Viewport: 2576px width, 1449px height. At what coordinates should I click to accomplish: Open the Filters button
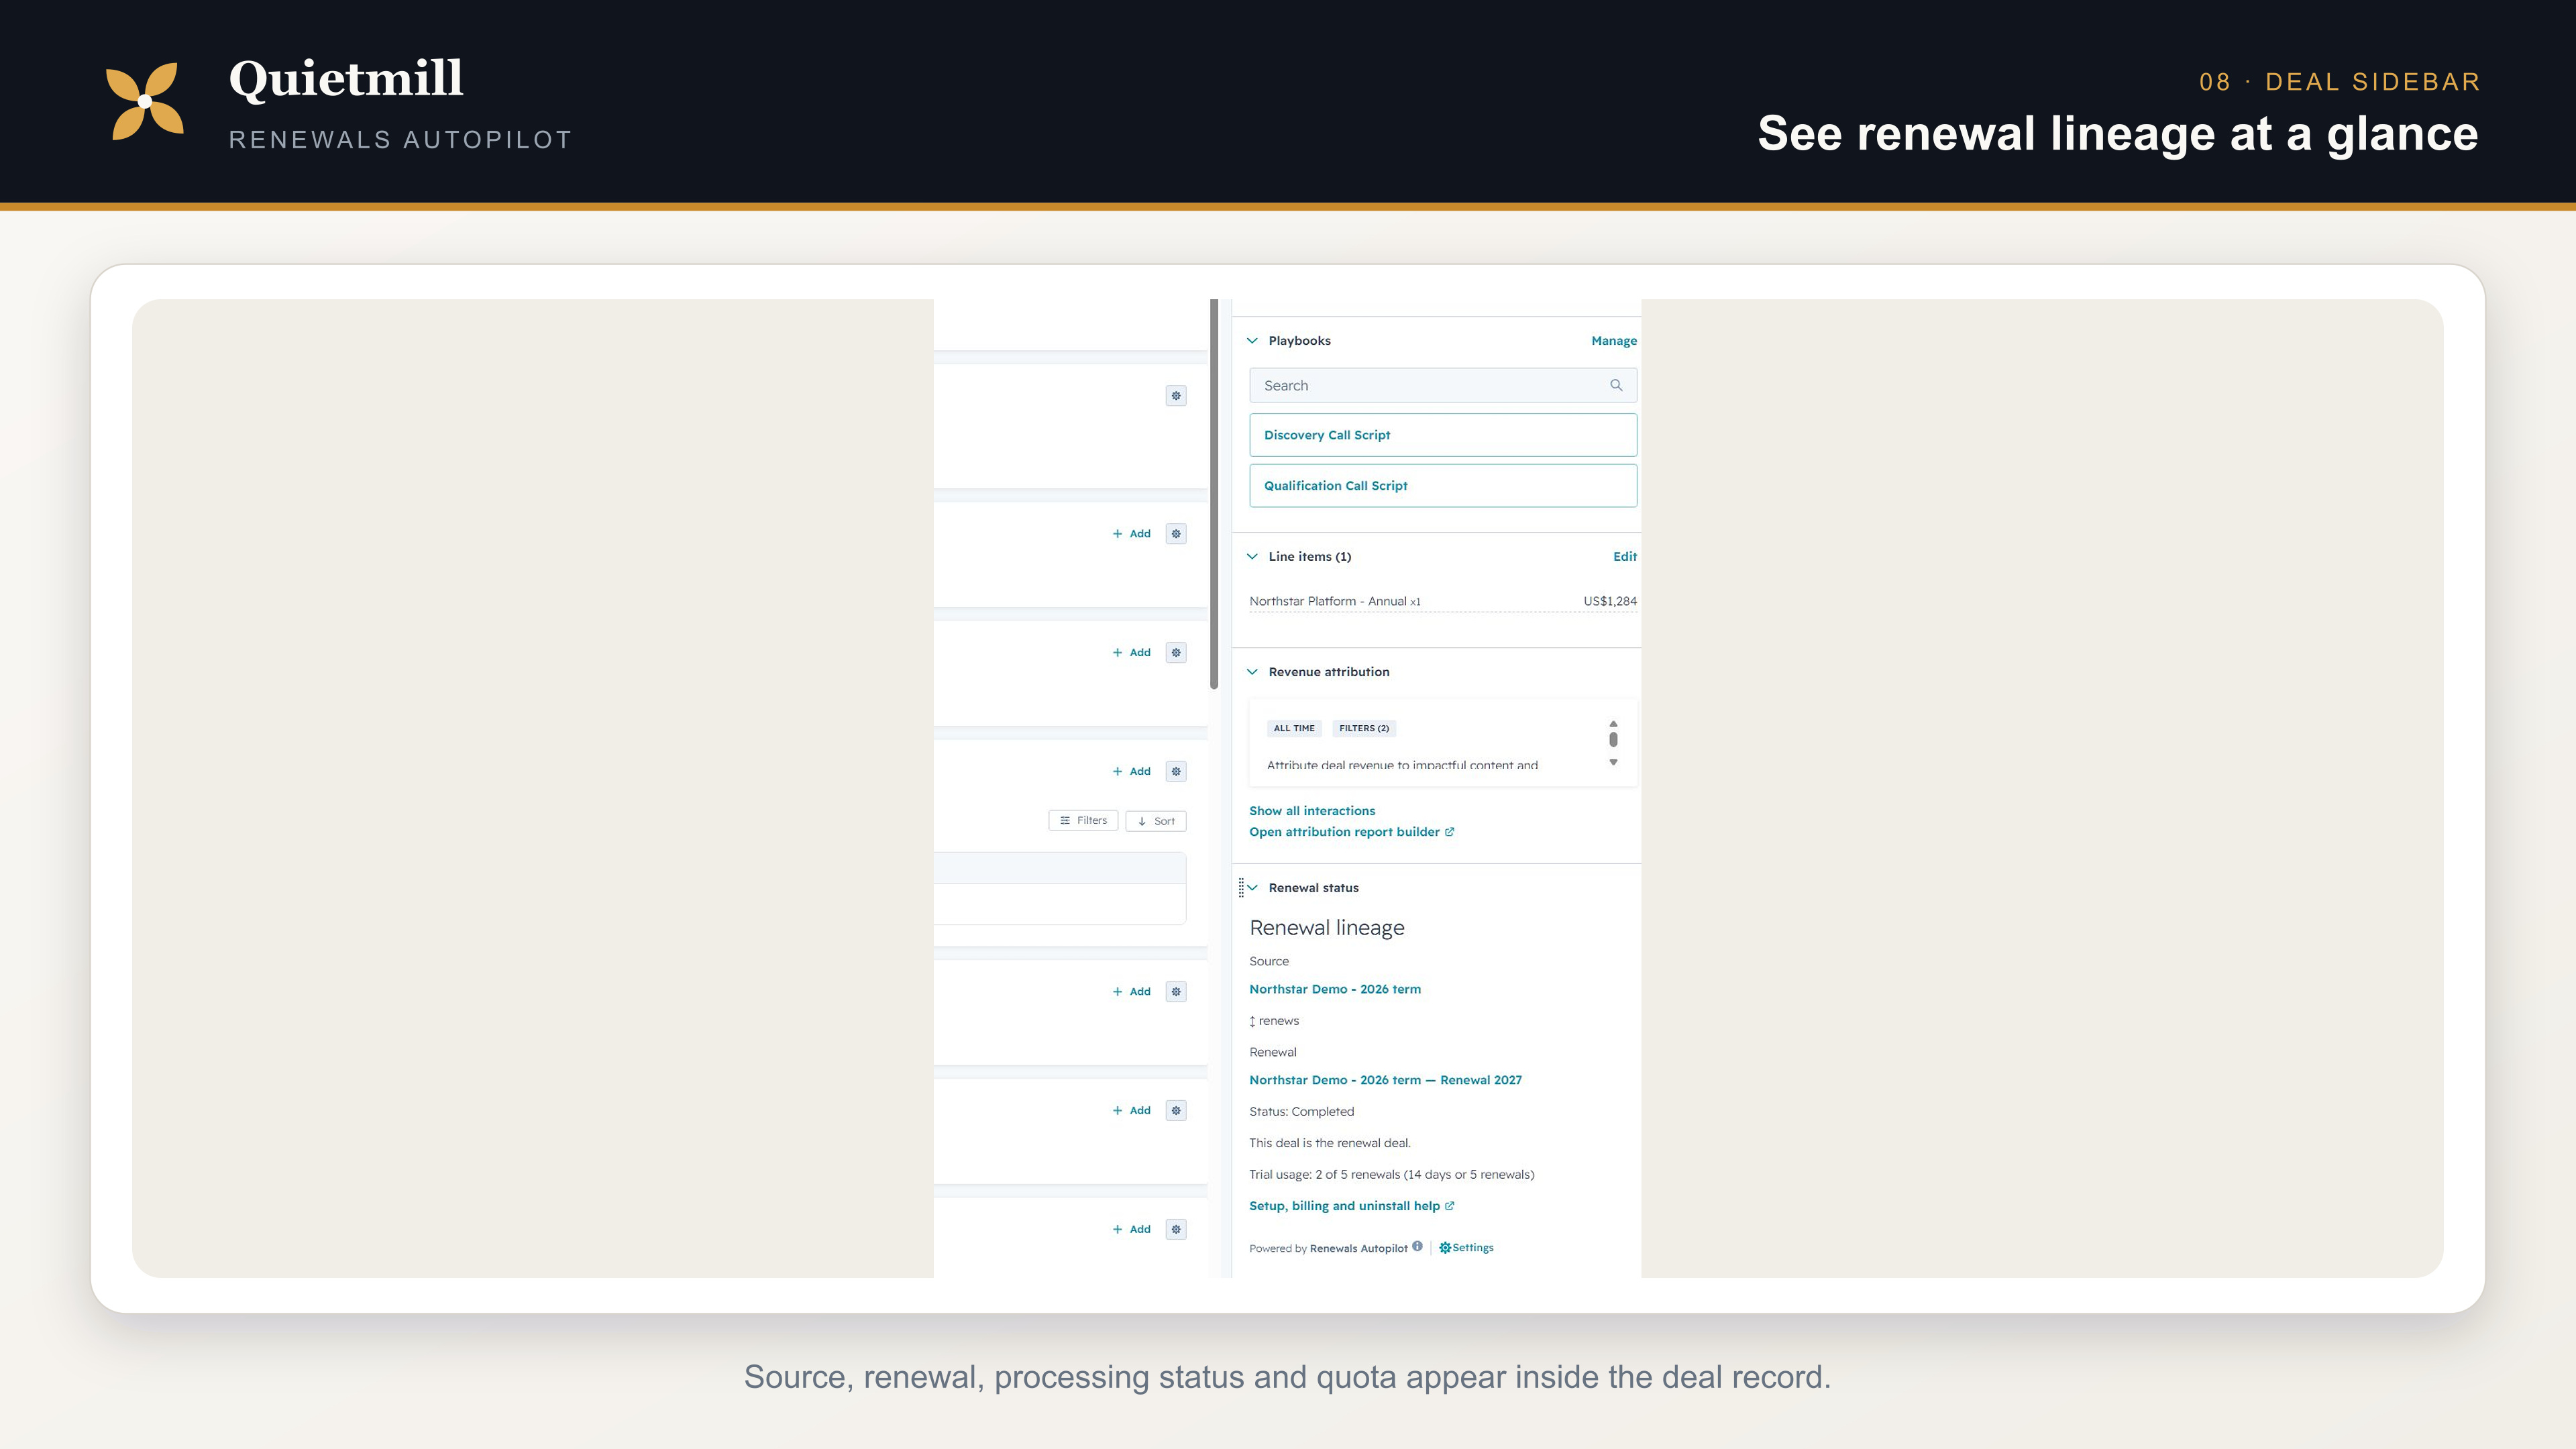(x=1083, y=821)
